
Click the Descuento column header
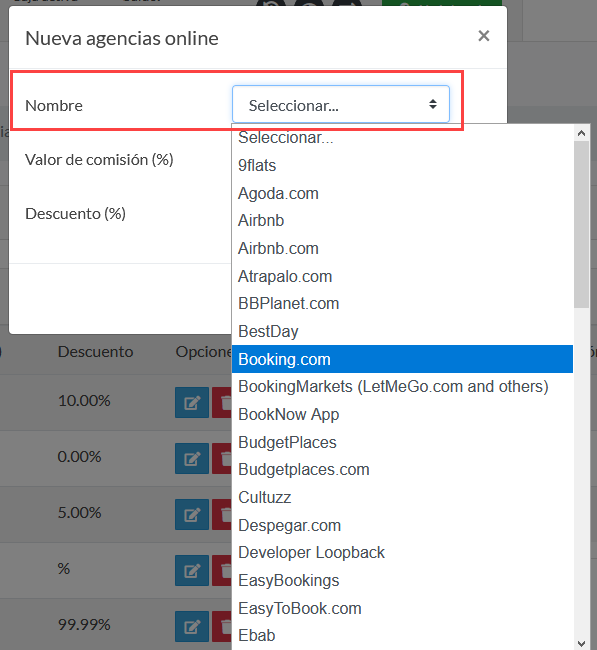pos(95,352)
